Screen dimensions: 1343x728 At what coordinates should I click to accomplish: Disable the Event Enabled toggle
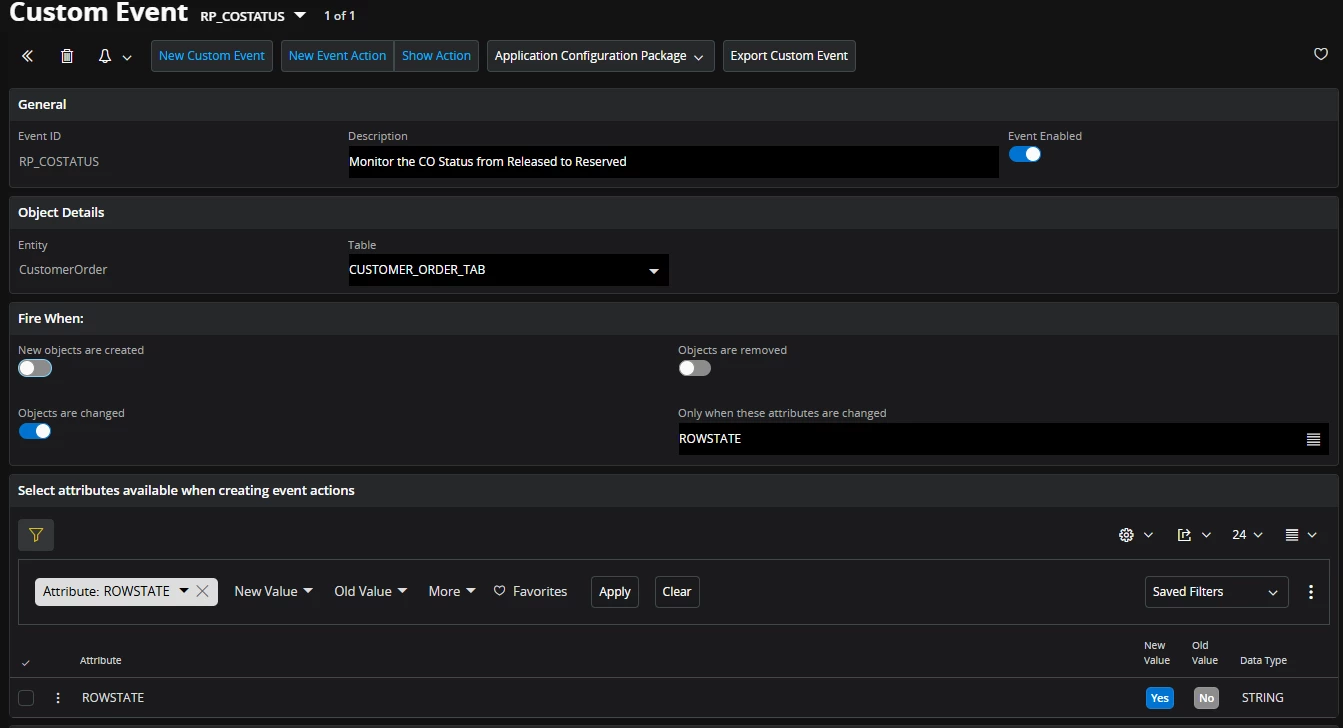coord(1025,154)
